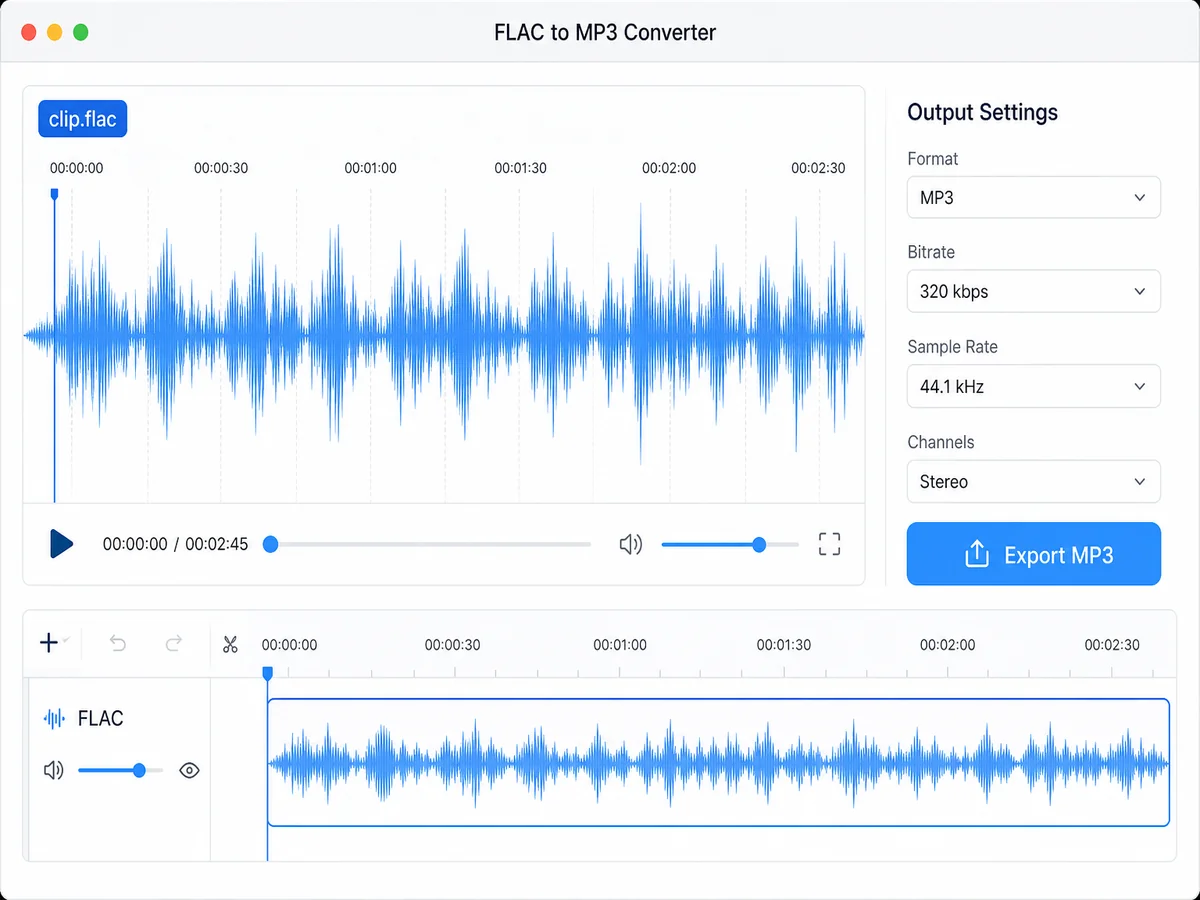Click the 00:00:00 / 00:02:45 time display

coord(175,544)
